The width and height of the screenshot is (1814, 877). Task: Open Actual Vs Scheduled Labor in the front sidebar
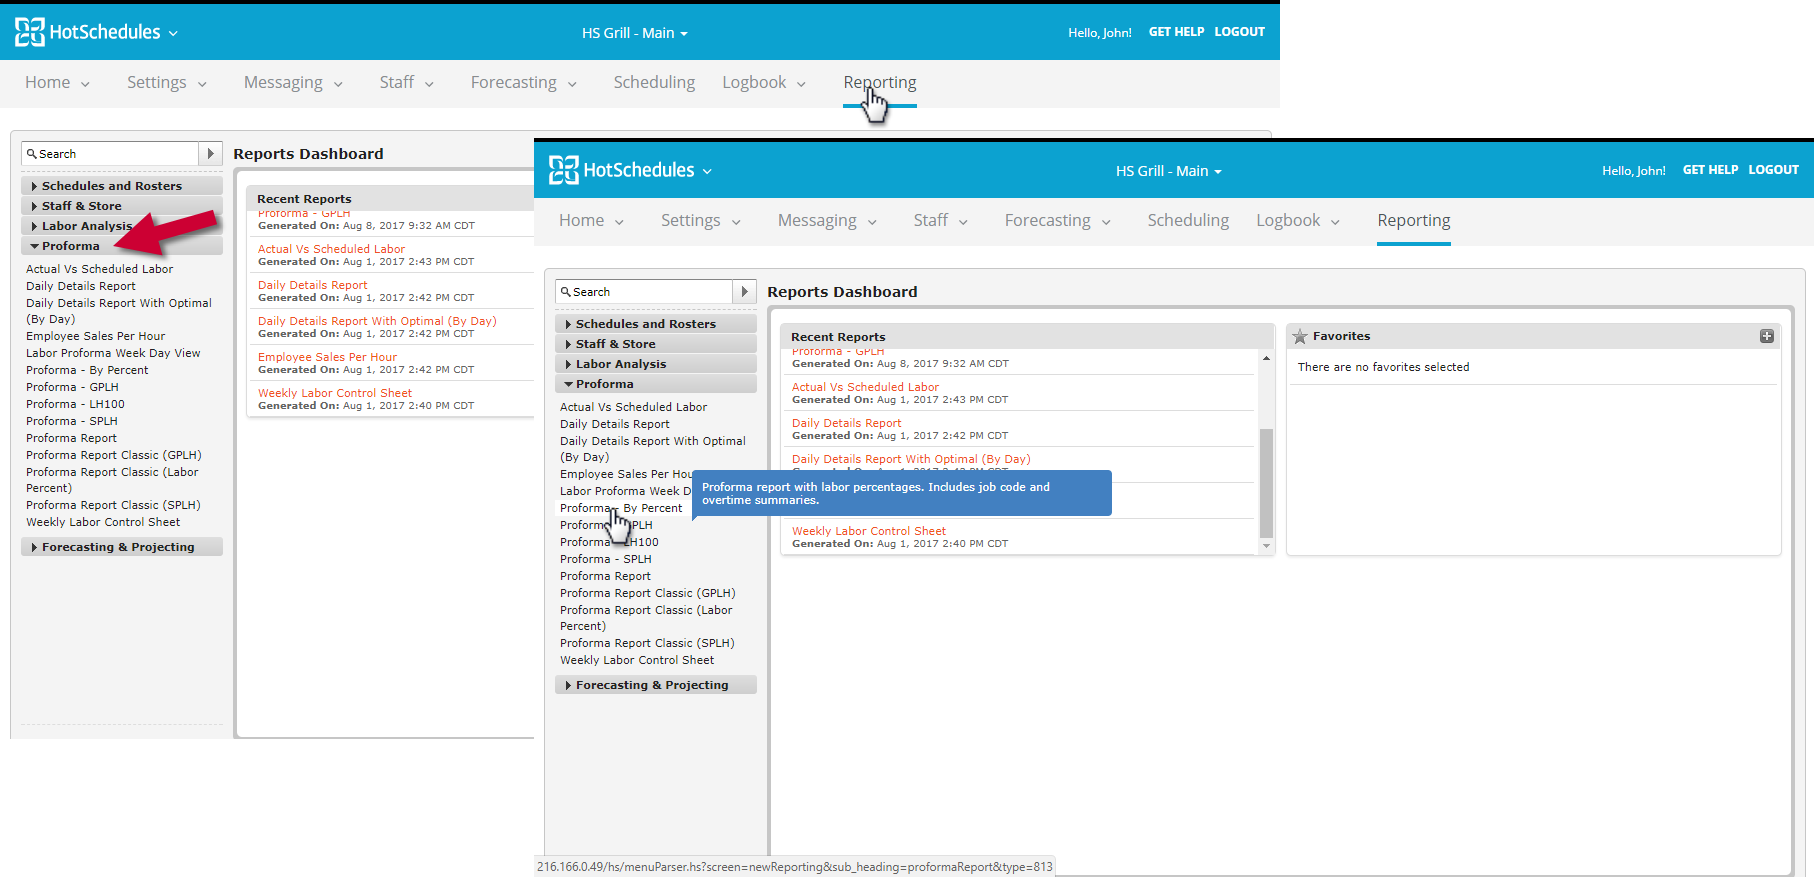[633, 407]
